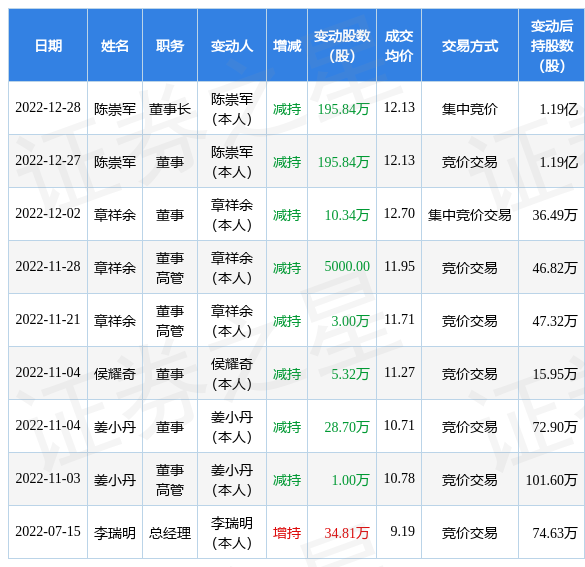Click the 34.81万 shares value
585x567 pixels.
[x=347, y=533]
